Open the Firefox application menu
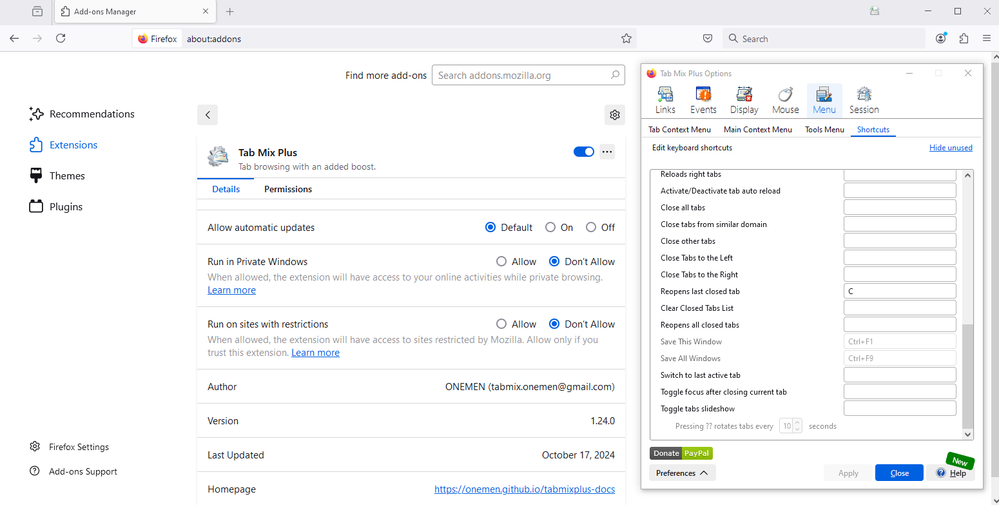The width and height of the screenshot is (999, 505). [985, 39]
